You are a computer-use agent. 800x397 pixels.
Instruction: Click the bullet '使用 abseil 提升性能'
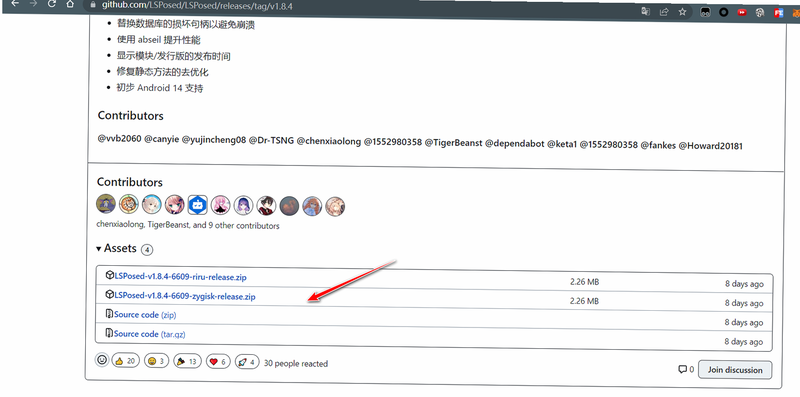point(159,40)
